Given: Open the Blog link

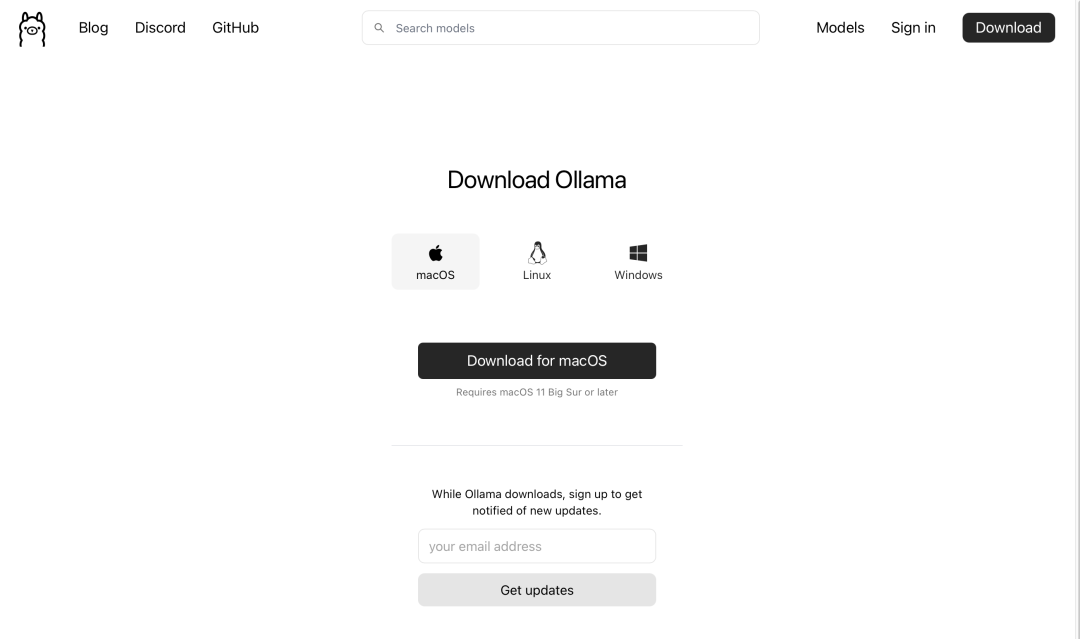Looking at the screenshot, I should tap(93, 28).
